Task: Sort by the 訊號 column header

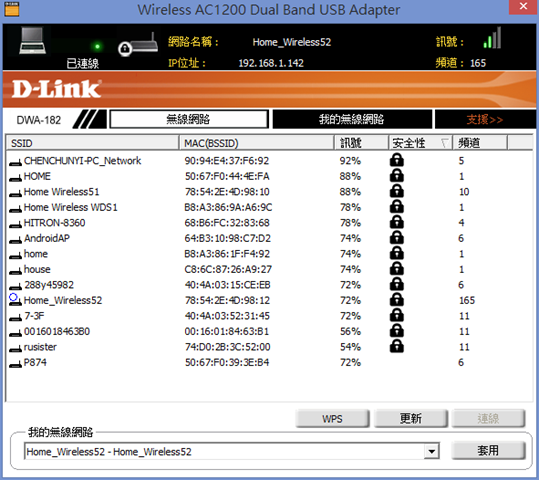Action: [362, 143]
